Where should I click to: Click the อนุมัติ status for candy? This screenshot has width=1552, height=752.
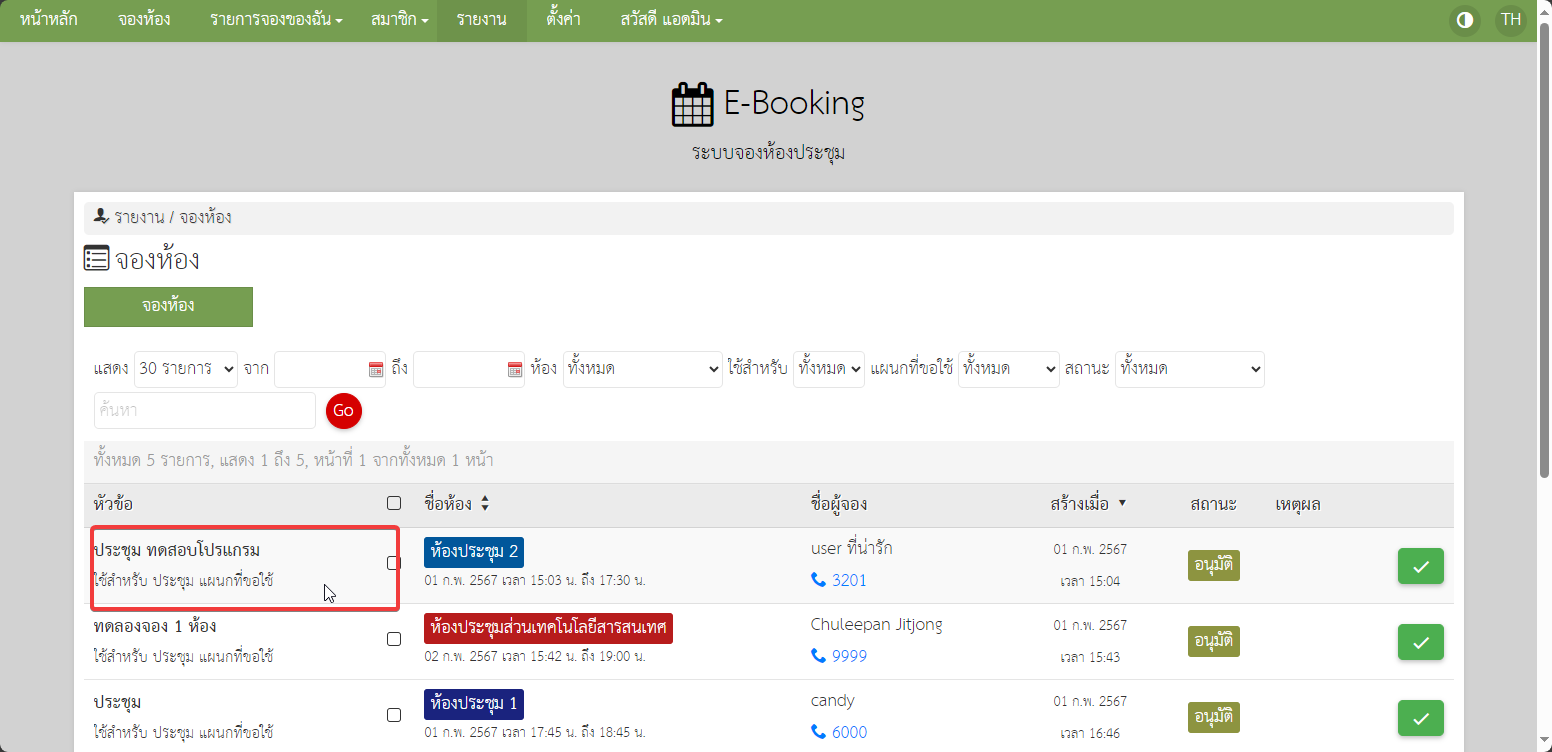(1214, 717)
